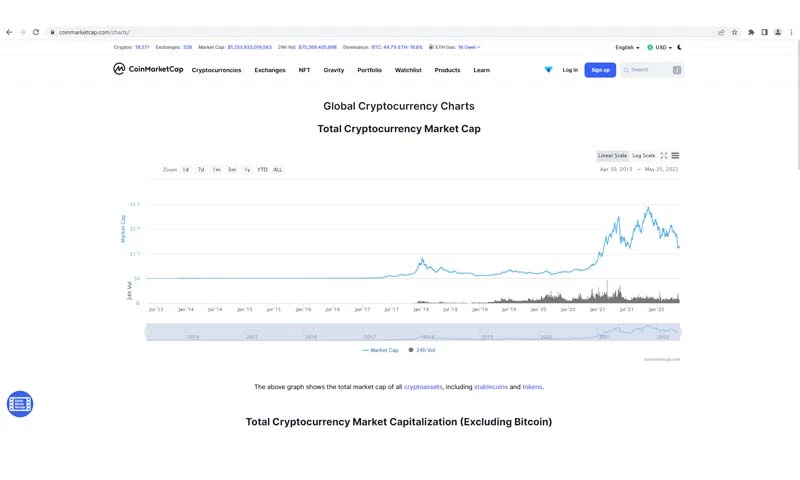Switch chart to Log Scale

(643, 156)
